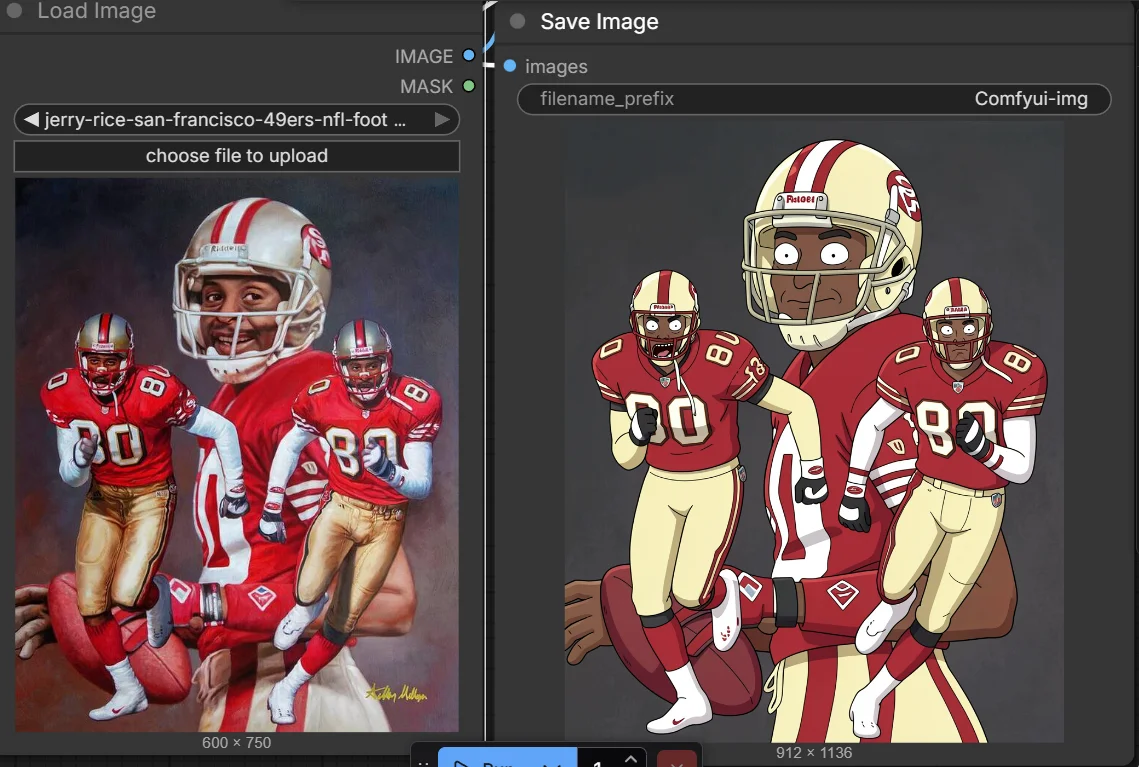The height and width of the screenshot is (767, 1139).
Task: Increase batch count with up arrow
Action: (631, 758)
